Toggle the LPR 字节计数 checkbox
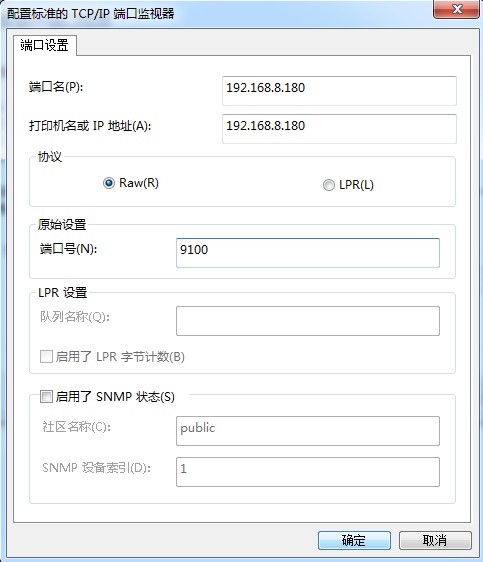The height and width of the screenshot is (562, 483). click(46, 357)
